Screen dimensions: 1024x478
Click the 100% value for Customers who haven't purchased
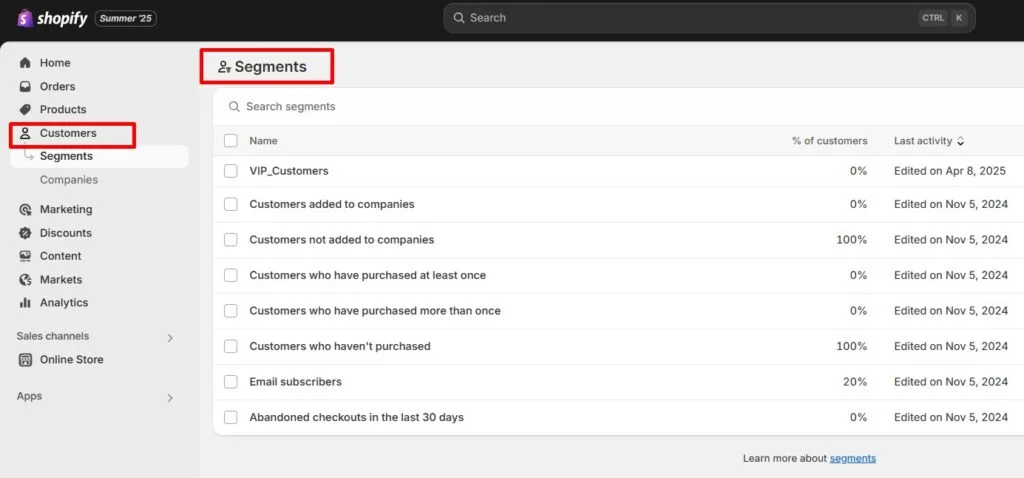[x=852, y=346]
